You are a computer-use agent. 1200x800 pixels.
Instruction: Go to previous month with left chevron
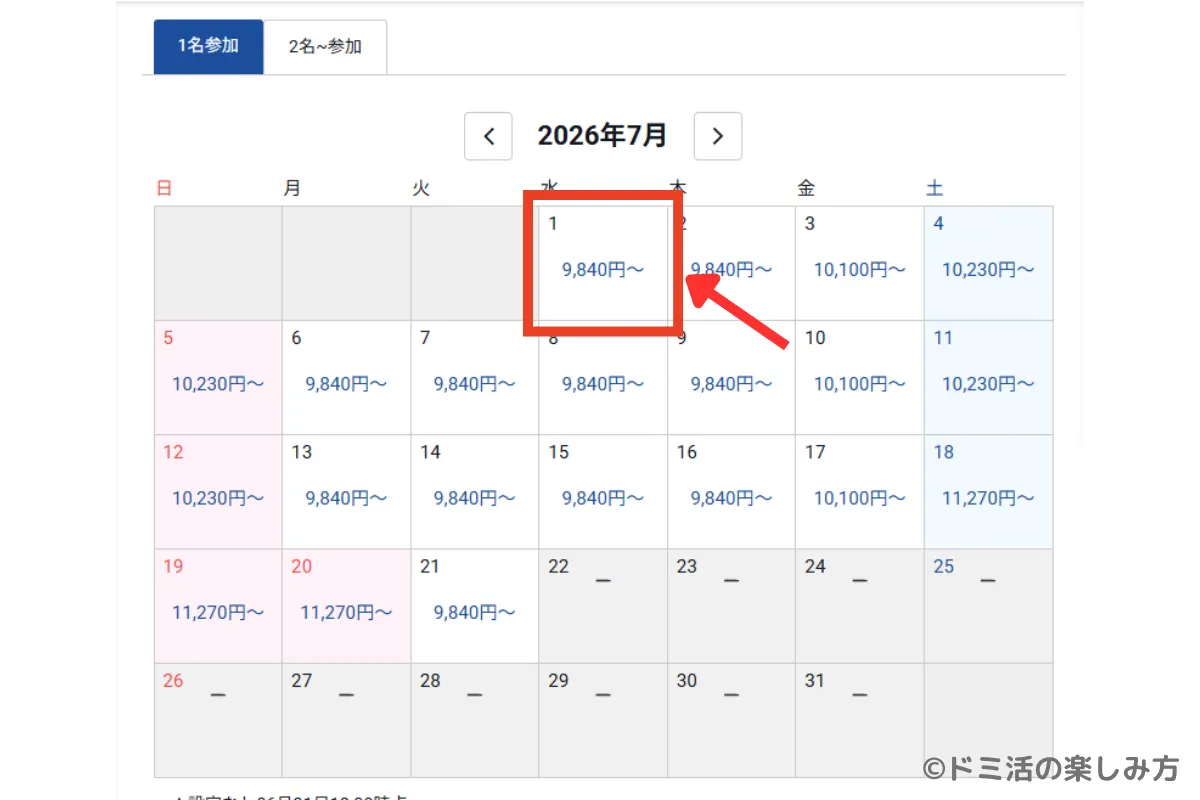click(488, 136)
